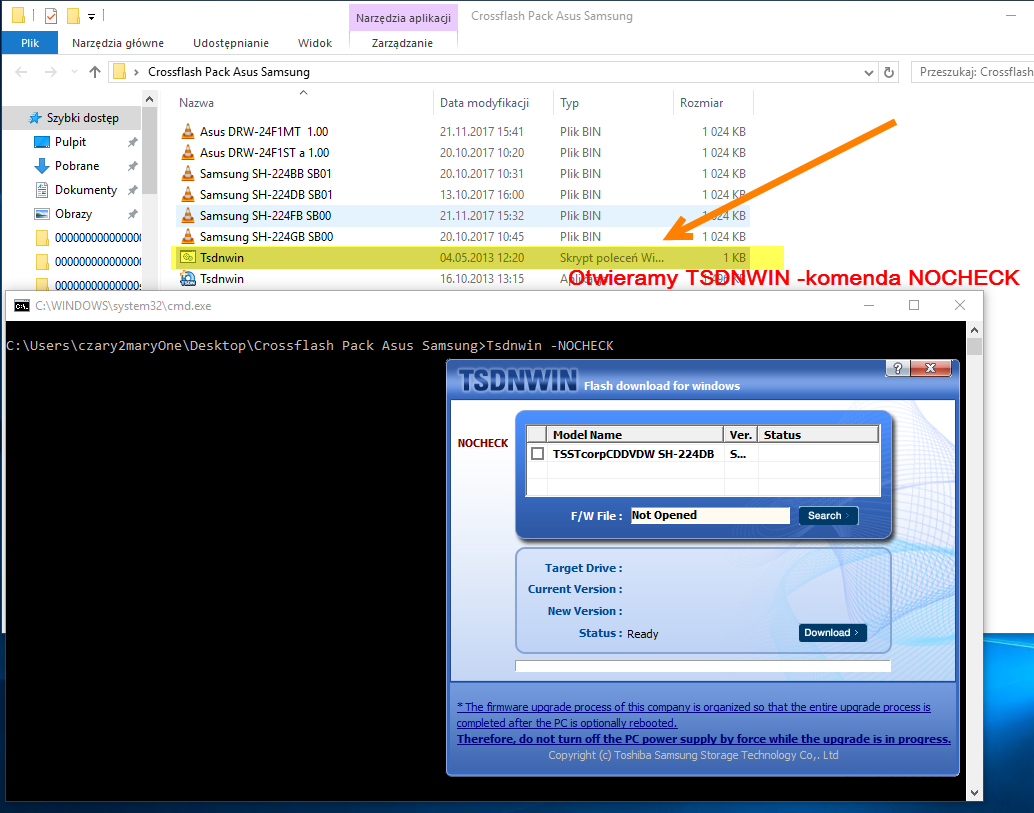The height and width of the screenshot is (813, 1034).
Task: Click the Ver. column header in TSDNWIN
Action: tap(740, 435)
